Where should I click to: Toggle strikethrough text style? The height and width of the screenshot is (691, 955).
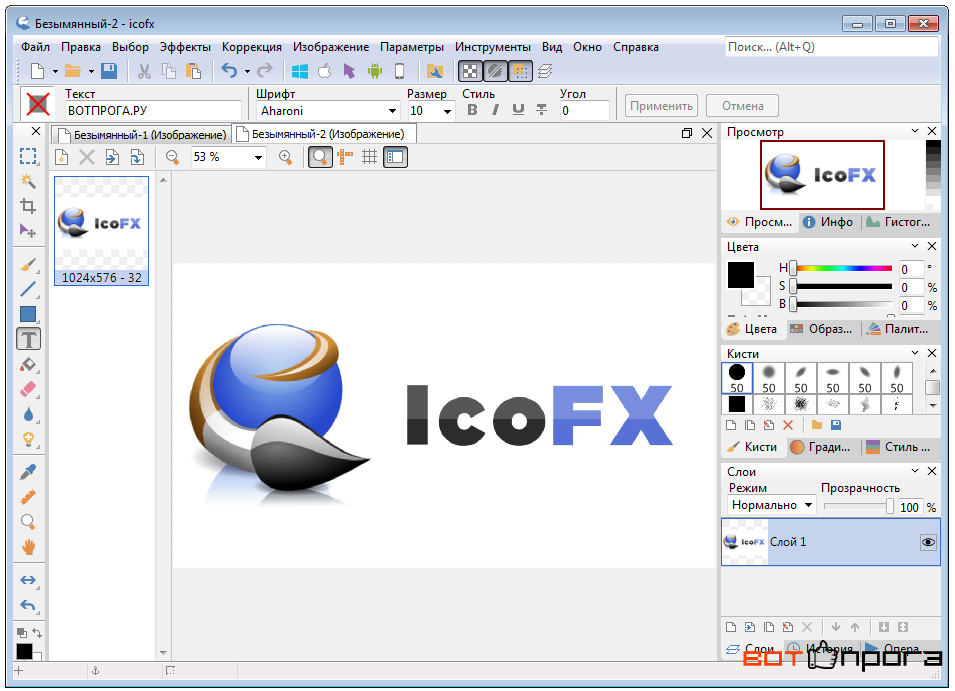coord(541,110)
